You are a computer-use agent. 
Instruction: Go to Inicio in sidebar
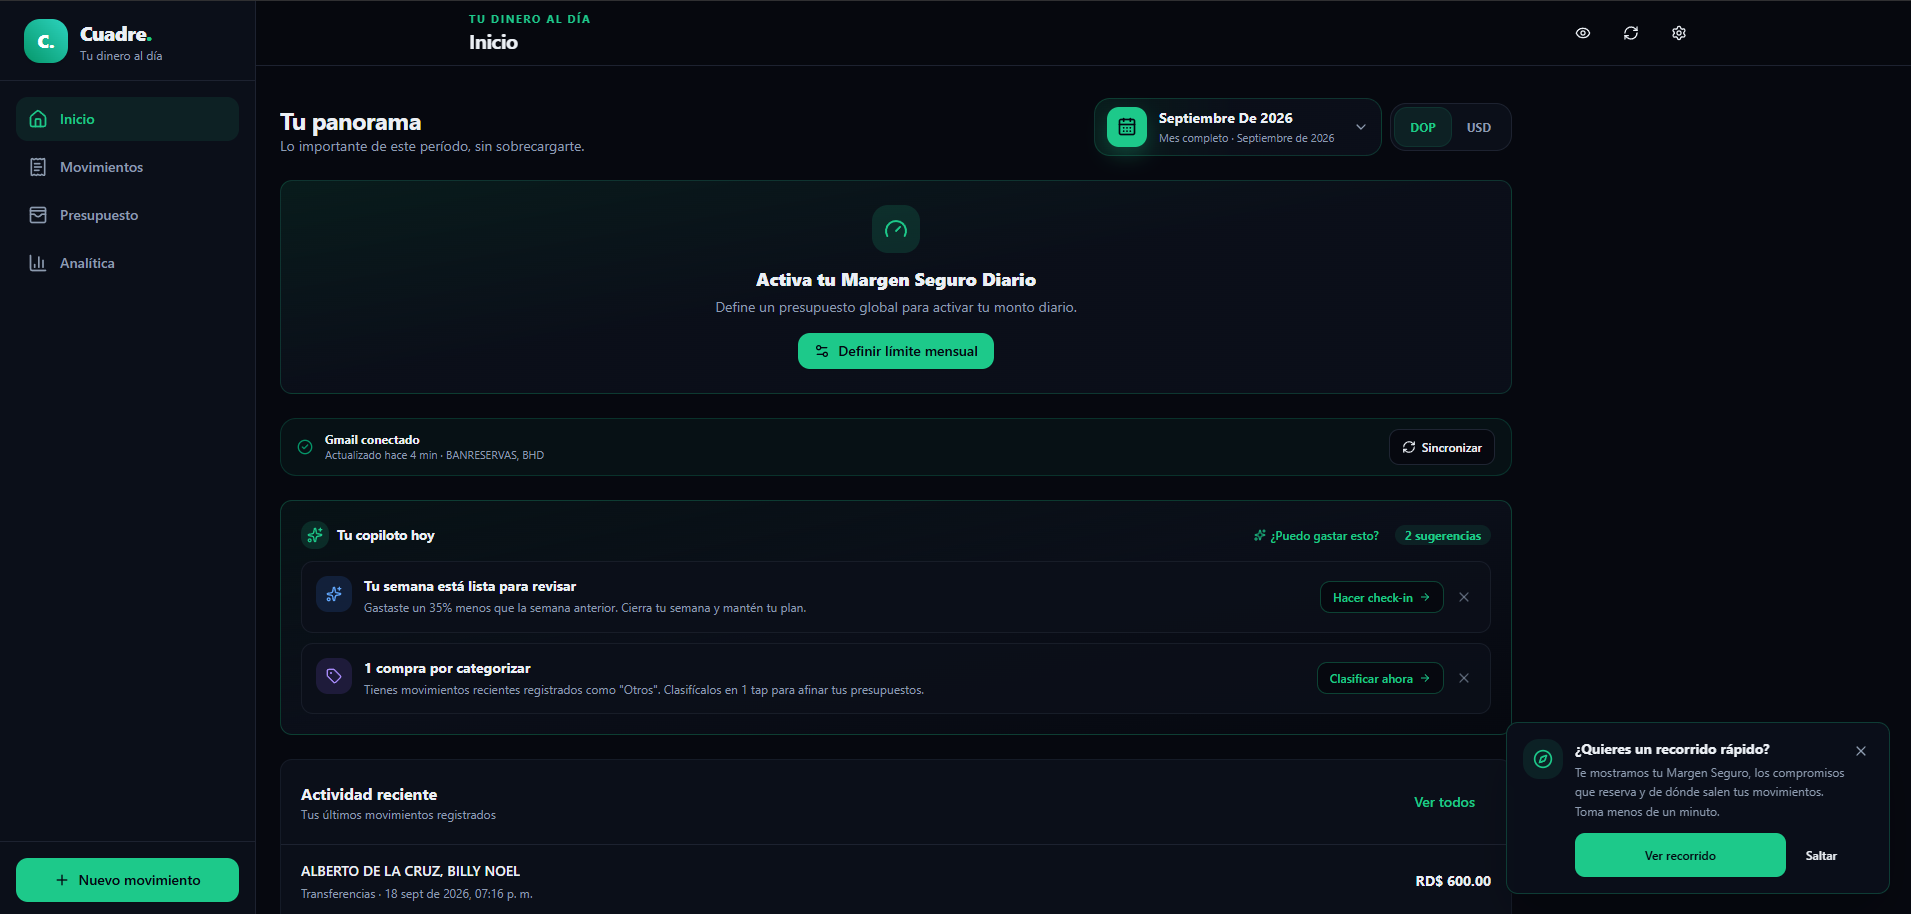coord(127,119)
